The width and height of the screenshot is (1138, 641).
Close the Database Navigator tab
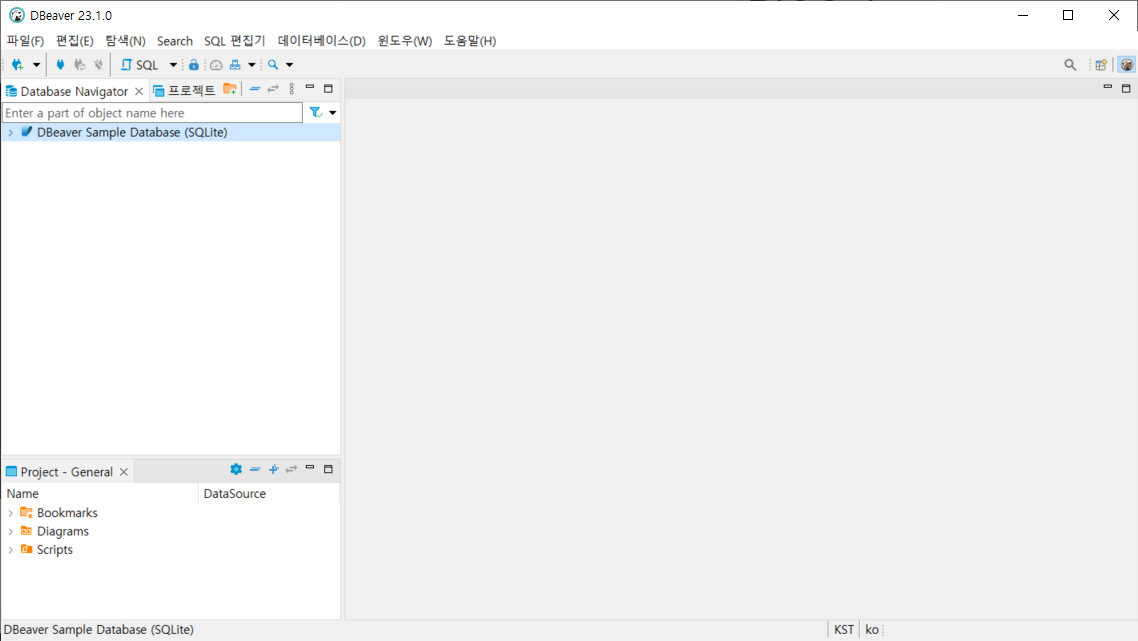click(x=139, y=91)
